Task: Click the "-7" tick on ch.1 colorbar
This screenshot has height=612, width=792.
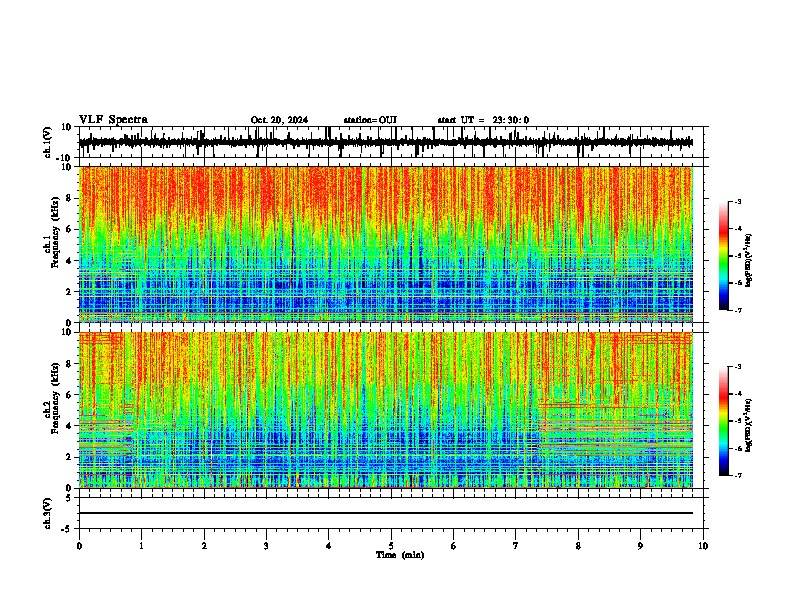Action: [737, 310]
